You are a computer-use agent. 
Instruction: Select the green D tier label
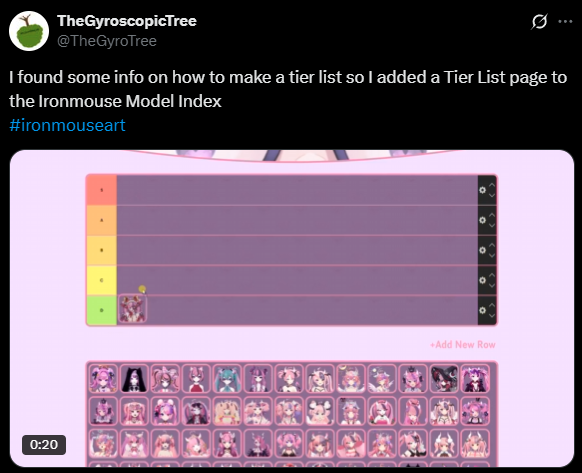(102, 310)
